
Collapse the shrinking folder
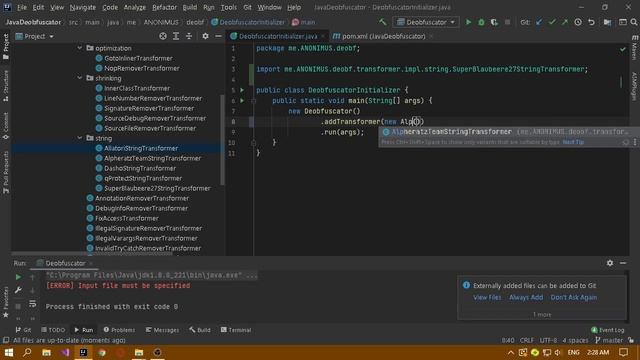click(80, 78)
